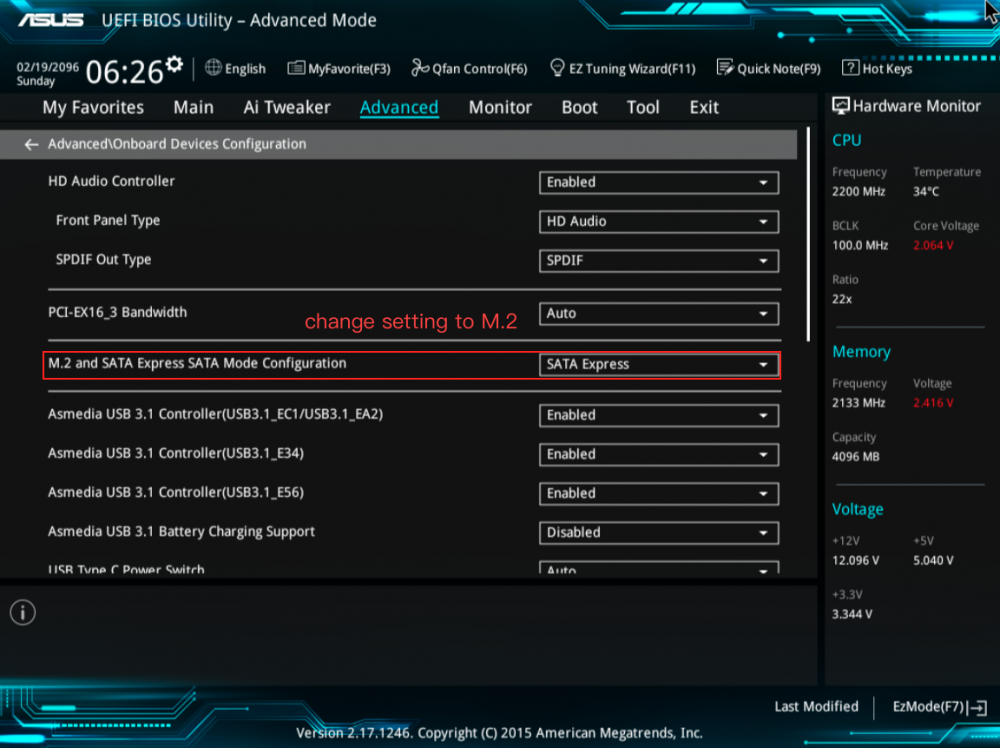This screenshot has width=1000, height=748.
Task: Select Asmedia USB 3.1 Battery Charging Support label
Action: click(x=181, y=531)
